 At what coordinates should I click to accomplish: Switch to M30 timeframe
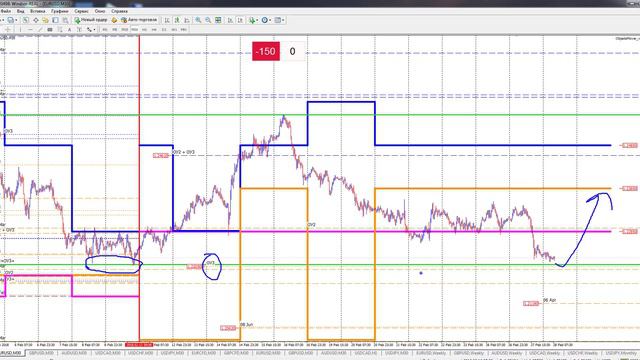(134, 29)
